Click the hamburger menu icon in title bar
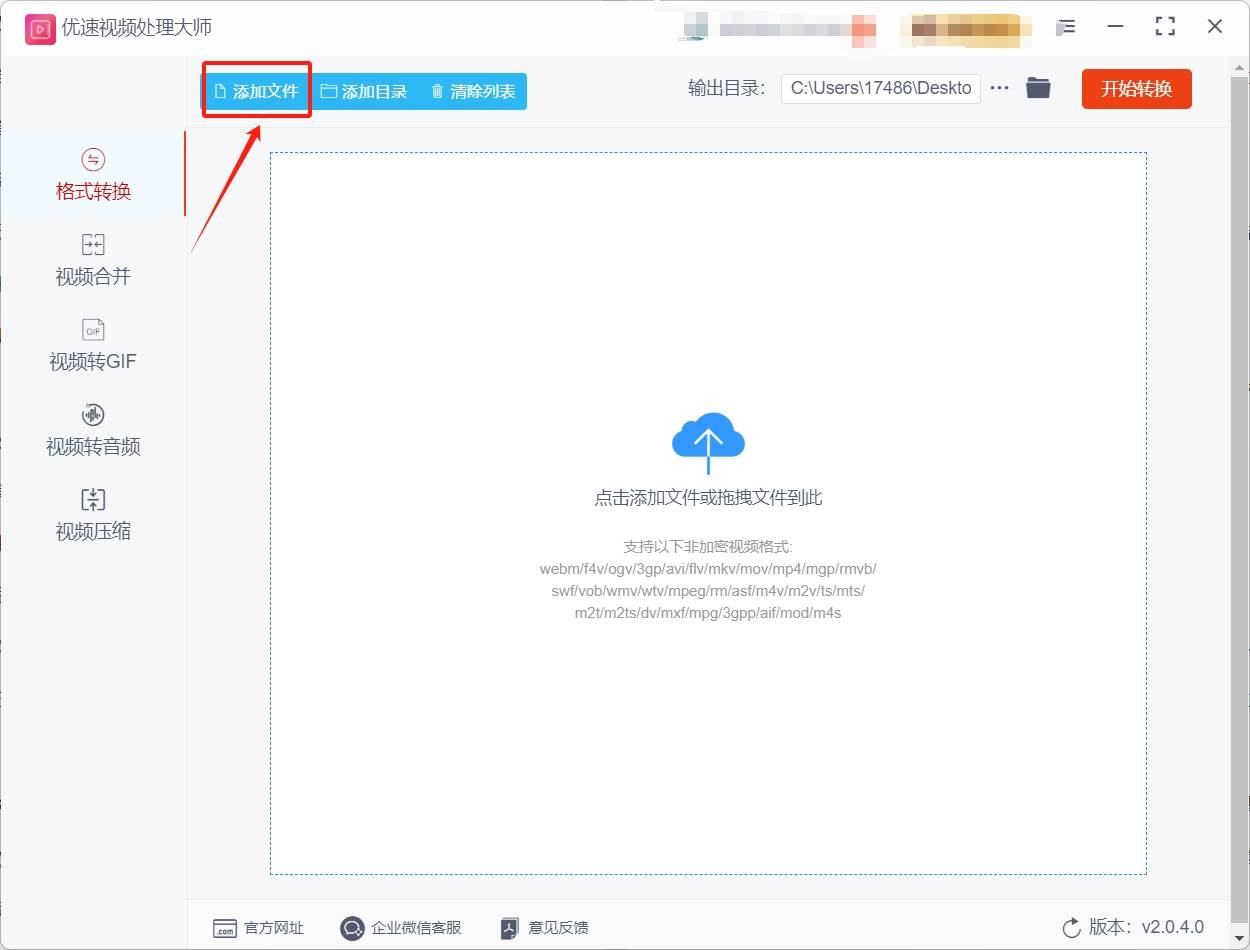 click(x=1066, y=27)
